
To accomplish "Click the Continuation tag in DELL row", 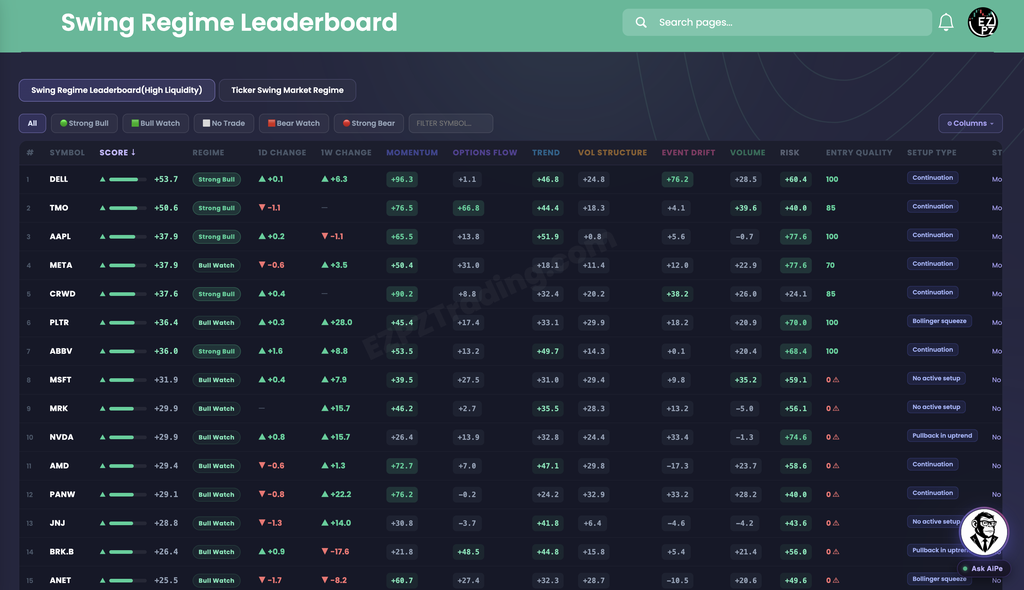I will click(933, 178).
